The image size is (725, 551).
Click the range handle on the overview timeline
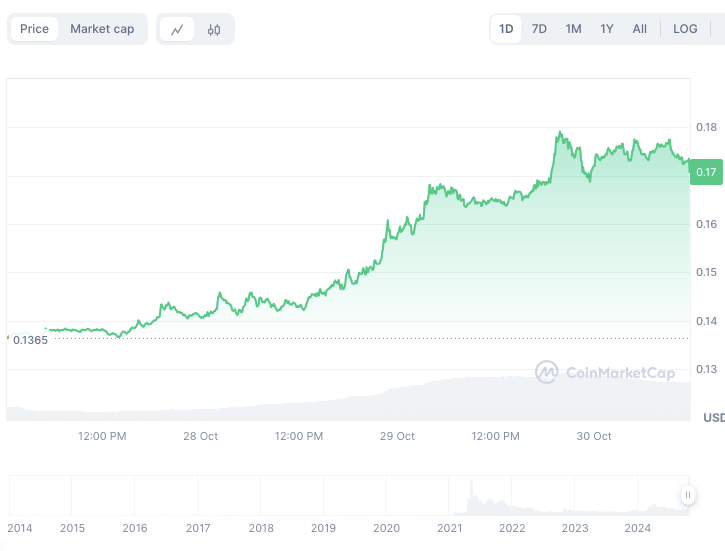[x=688, y=495]
